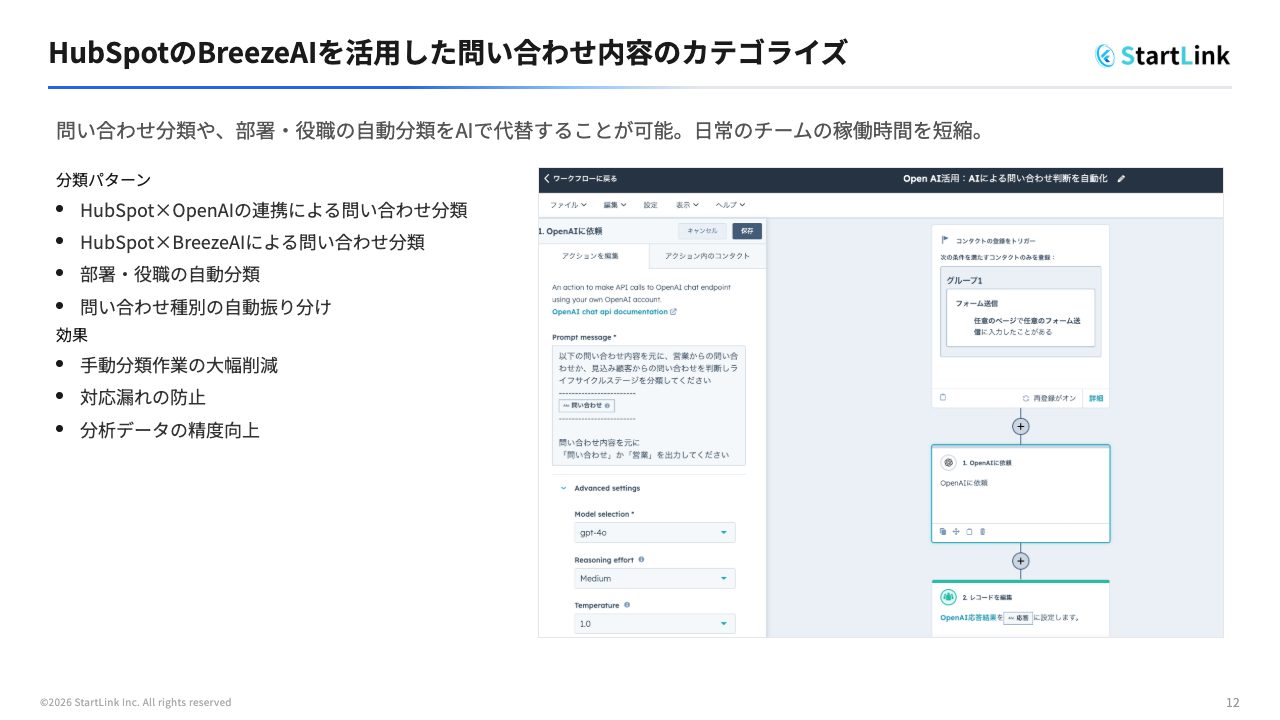Click the 問い合わせ token in the prompt

point(586,405)
